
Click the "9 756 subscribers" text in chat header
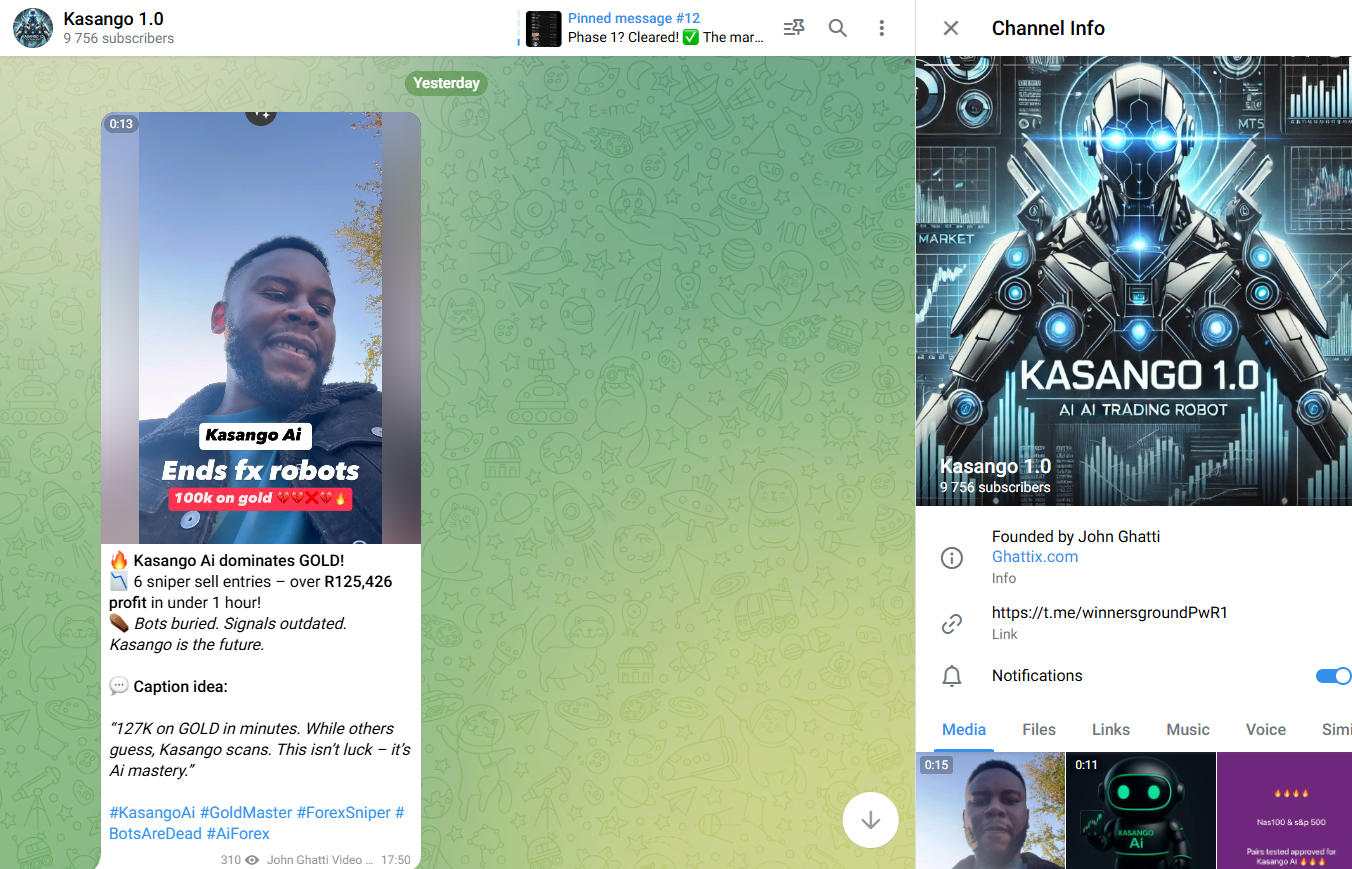click(x=118, y=39)
